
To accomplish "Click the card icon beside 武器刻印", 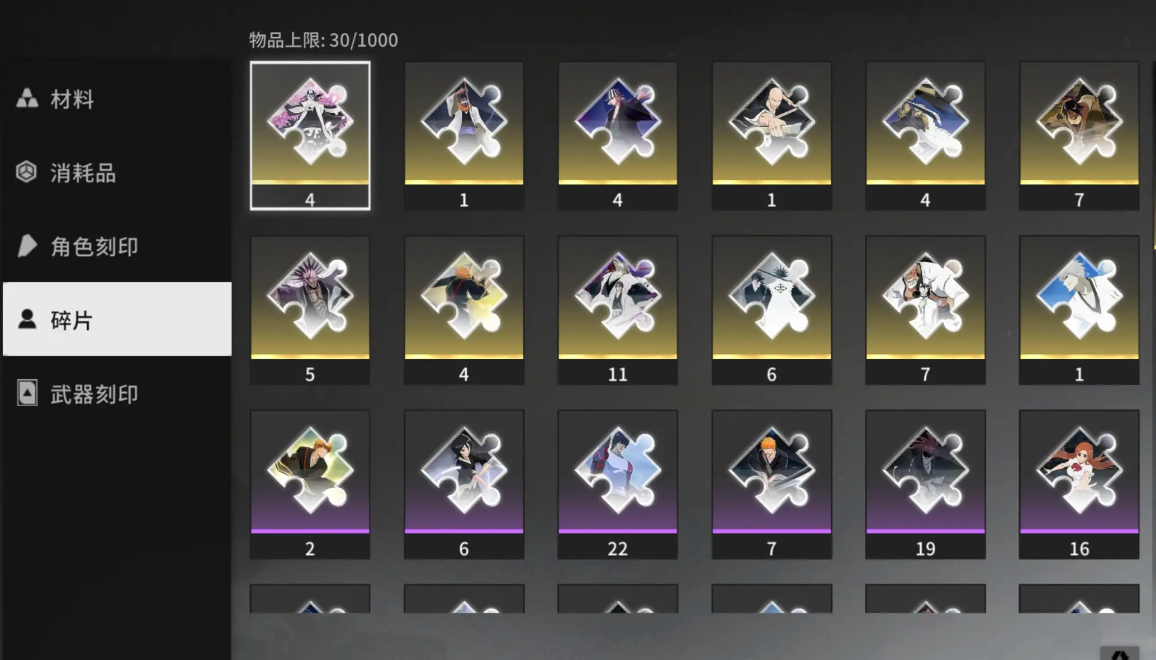I will click(x=27, y=393).
